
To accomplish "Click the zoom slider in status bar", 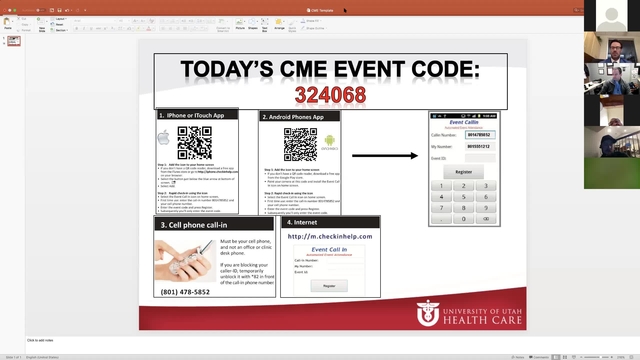I will point(596,357).
